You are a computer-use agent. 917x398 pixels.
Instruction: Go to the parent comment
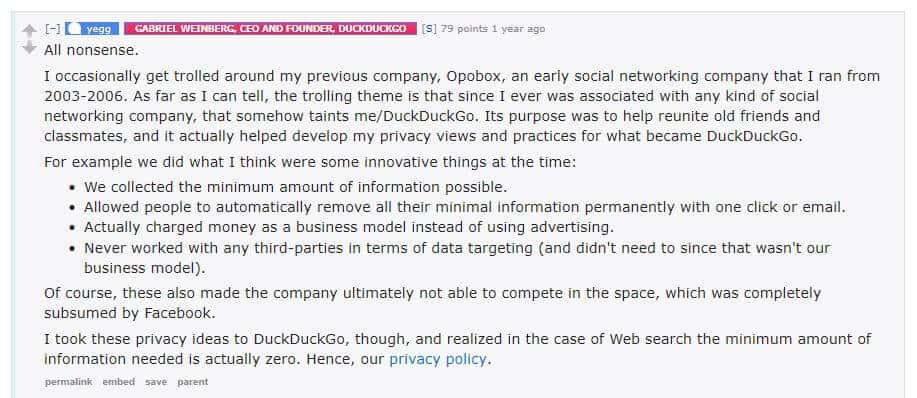click(192, 382)
